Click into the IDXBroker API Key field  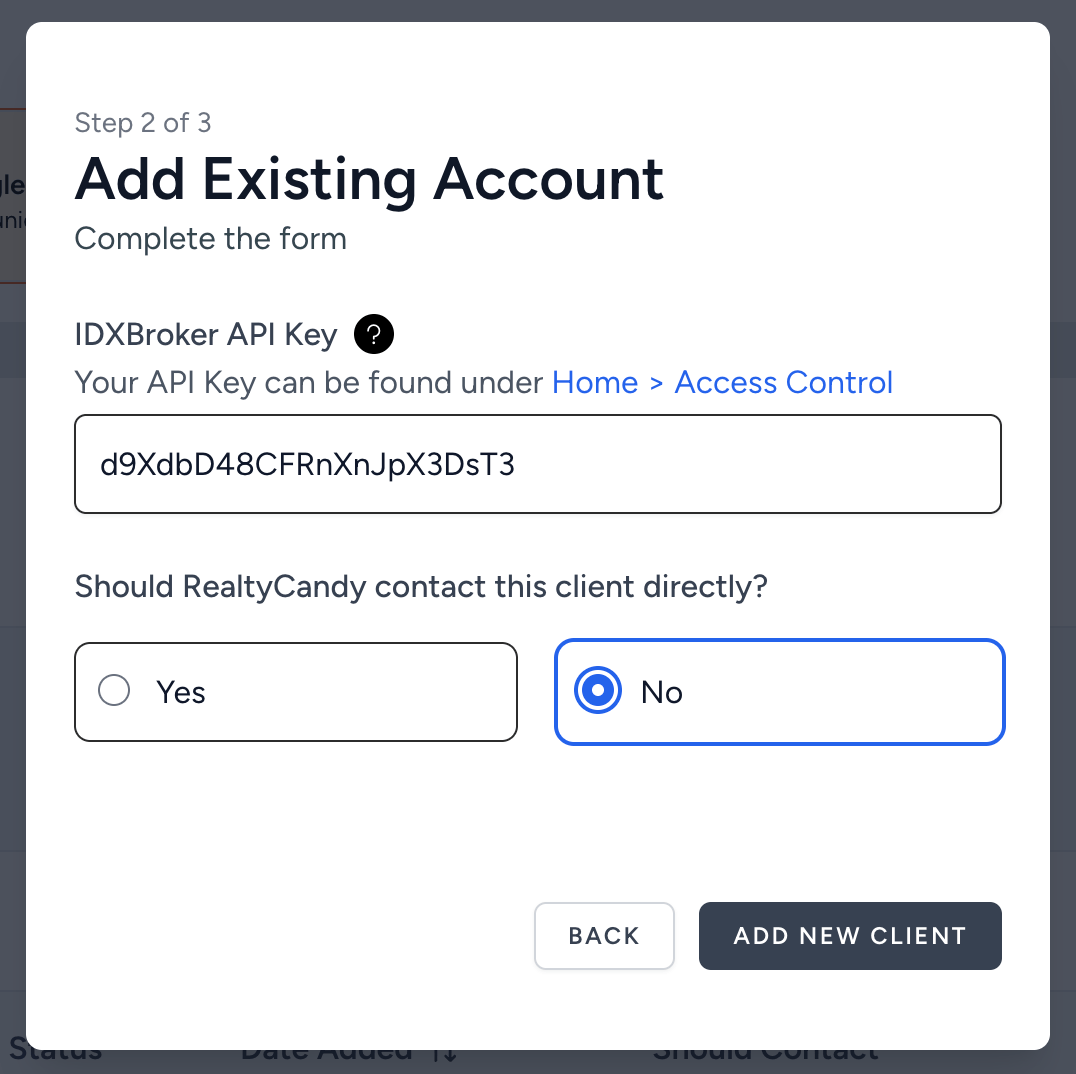pyautogui.click(x=538, y=464)
